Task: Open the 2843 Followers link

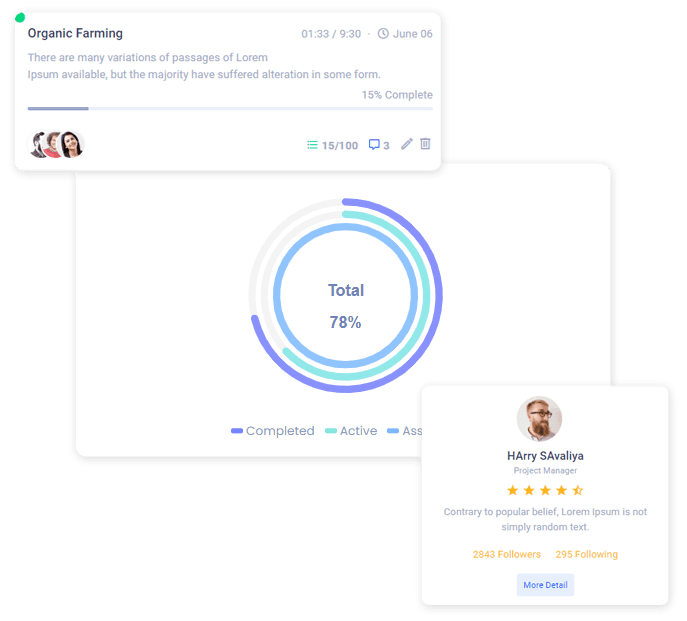Action: tap(506, 554)
